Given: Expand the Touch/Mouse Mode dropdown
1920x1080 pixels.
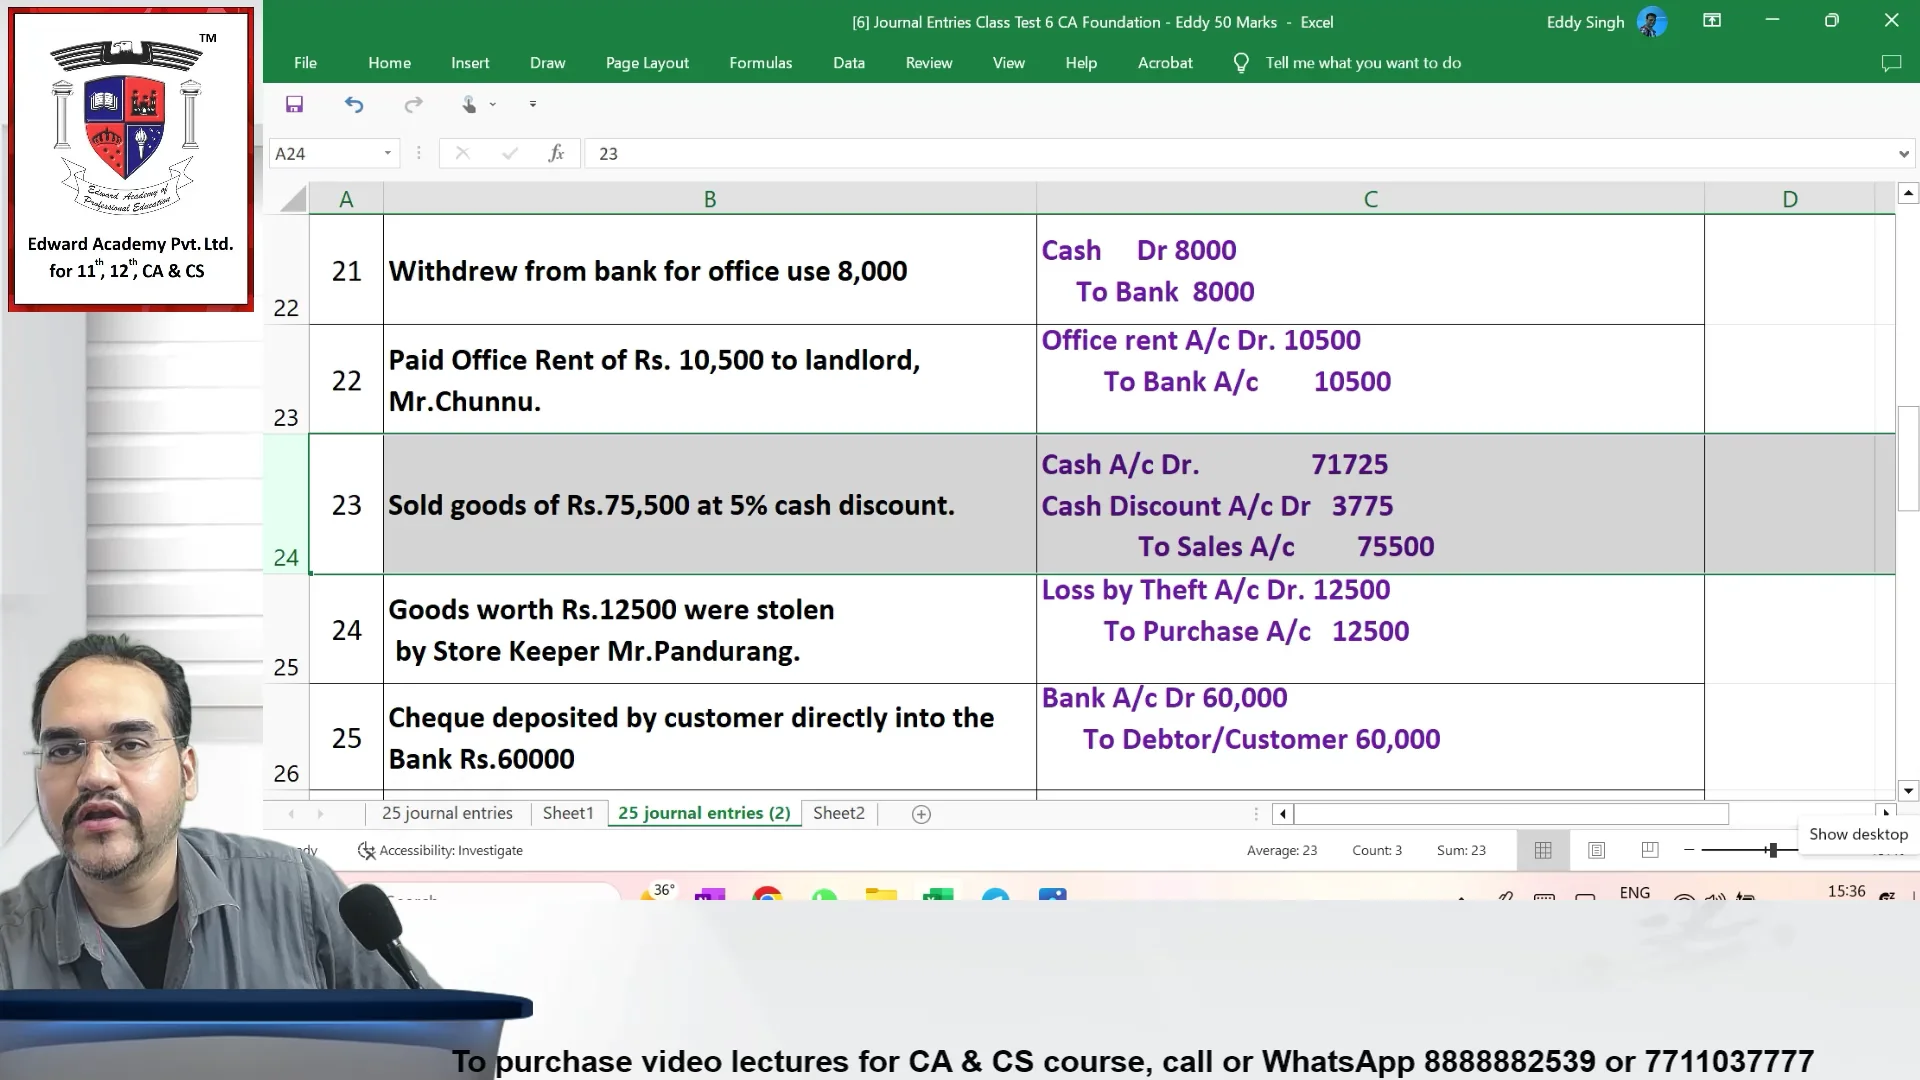Looking at the screenshot, I should [491, 104].
